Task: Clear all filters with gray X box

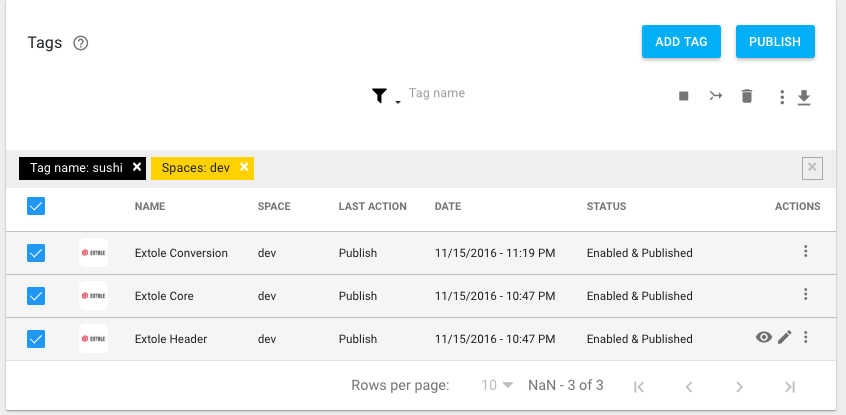Action: 812,168
